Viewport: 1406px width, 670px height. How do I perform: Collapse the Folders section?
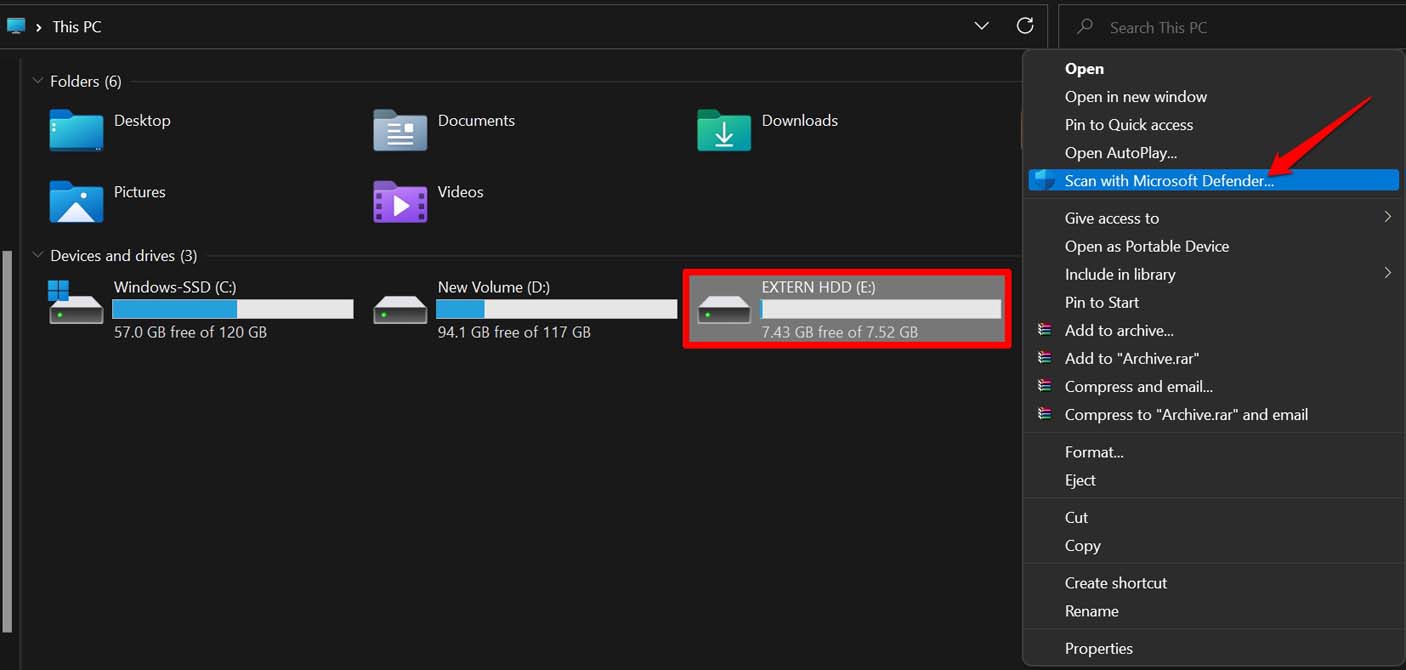coord(37,81)
